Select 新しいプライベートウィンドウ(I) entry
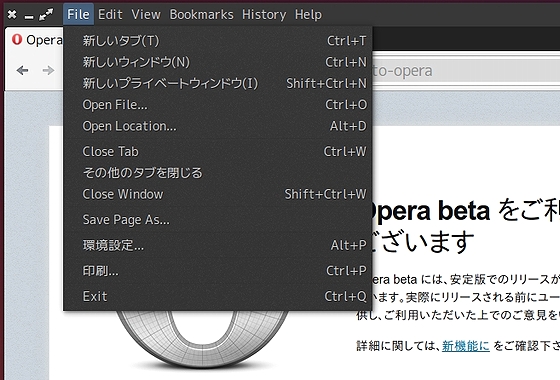The width and height of the screenshot is (560, 380). 218,83
